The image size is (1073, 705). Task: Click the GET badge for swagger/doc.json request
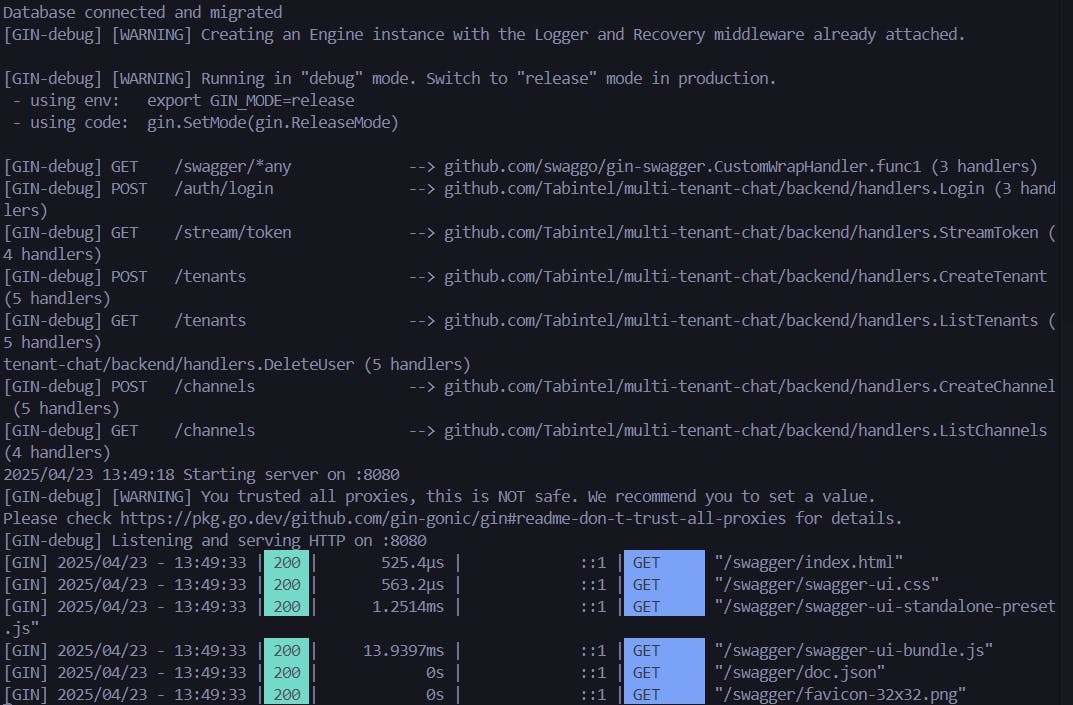pyautogui.click(x=664, y=672)
